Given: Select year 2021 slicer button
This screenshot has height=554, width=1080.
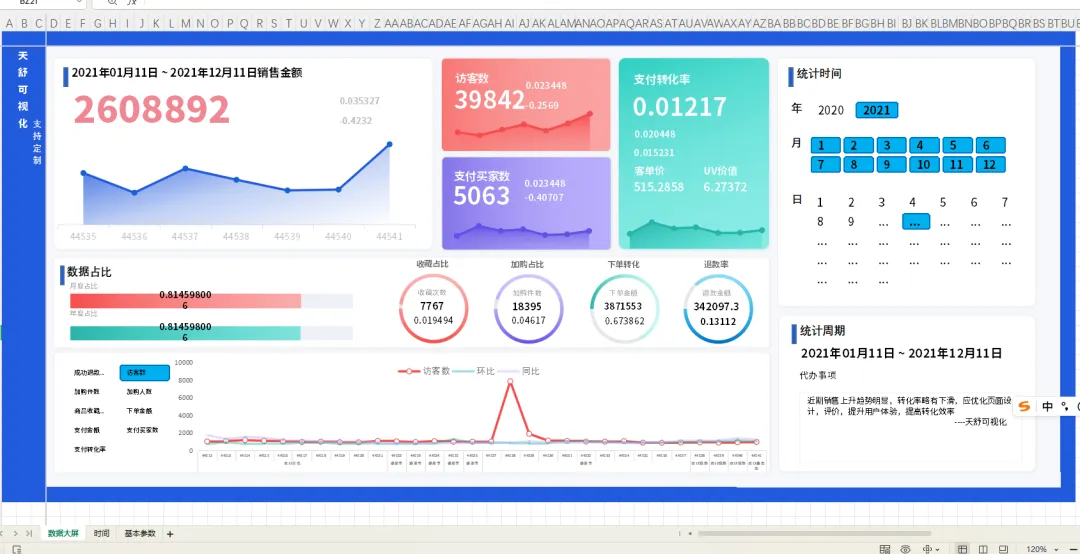Looking at the screenshot, I should (x=877, y=110).
